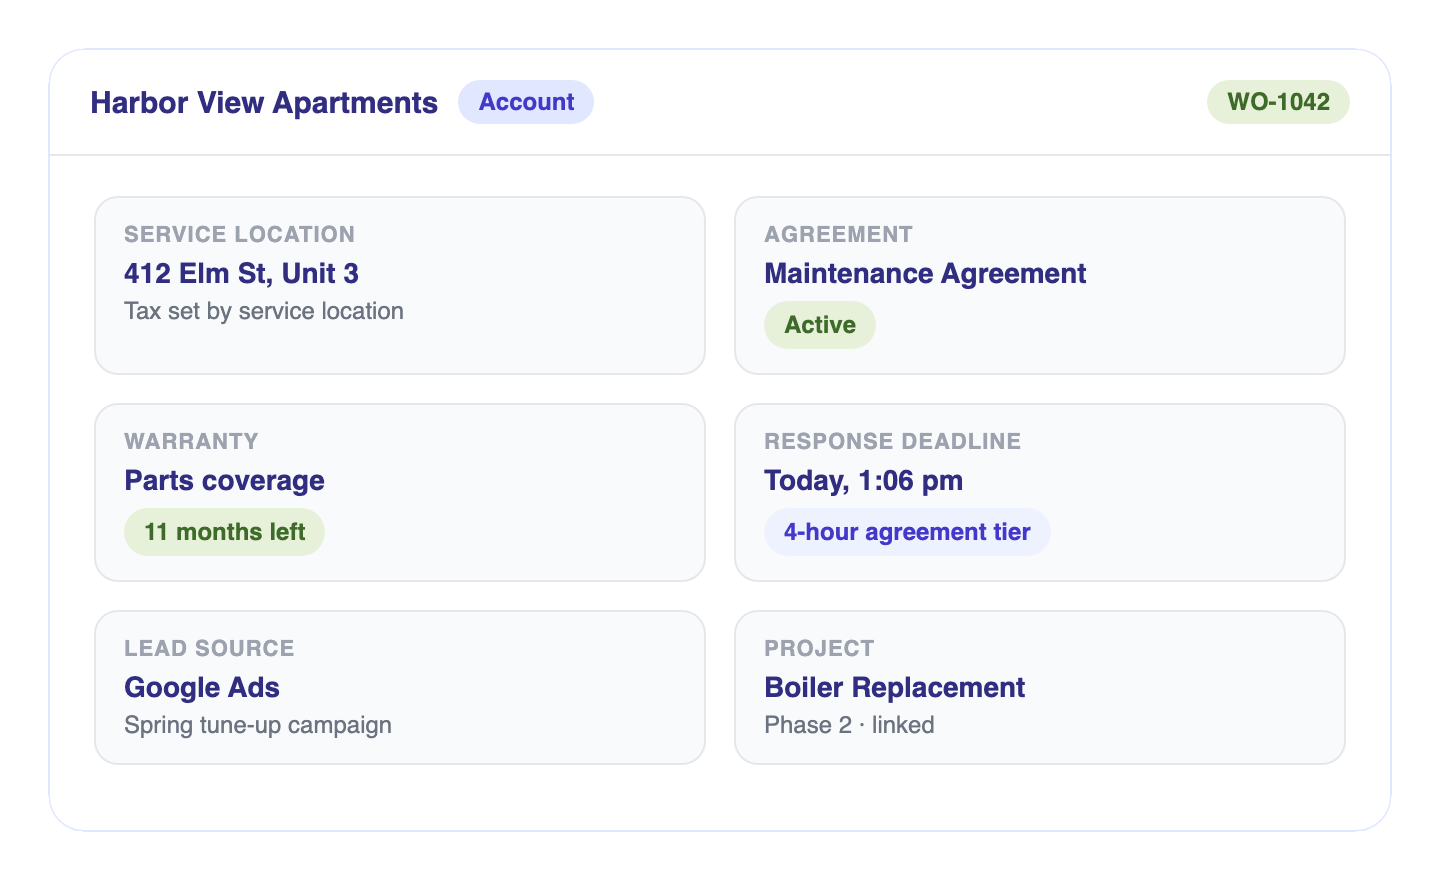This screenshot has width=1440, height=880.
Task: Open the Boiler Replacement project
Action: 895,687
